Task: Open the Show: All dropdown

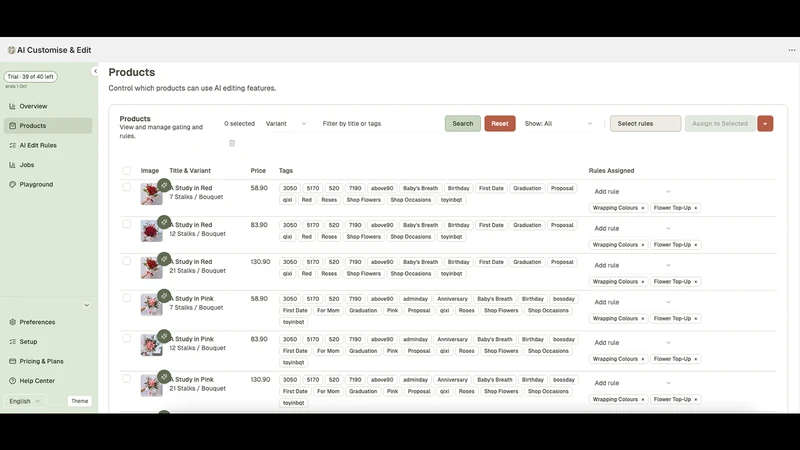Action: 558,123
